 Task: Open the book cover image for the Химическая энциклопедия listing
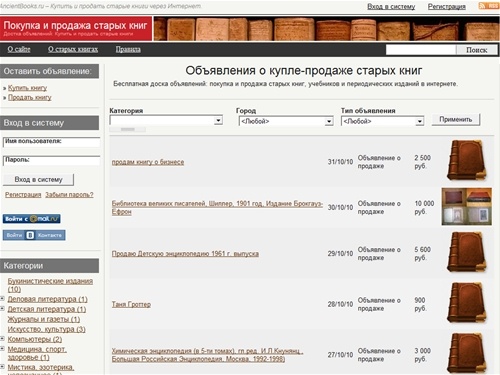click(x=467, y=353)
